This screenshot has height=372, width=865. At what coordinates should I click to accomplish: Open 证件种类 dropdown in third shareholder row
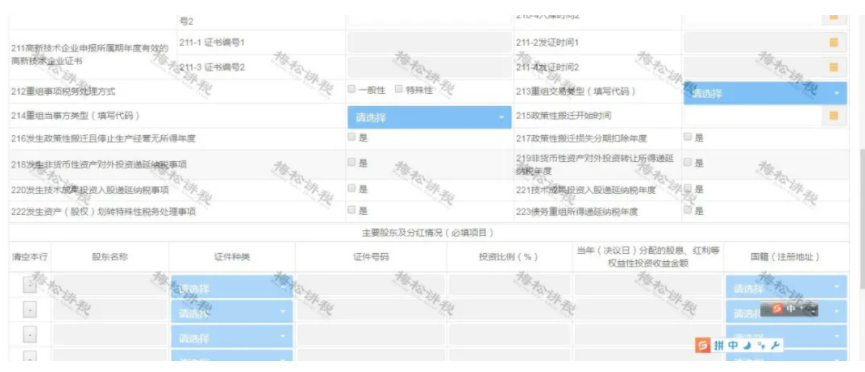coord(232,337)
